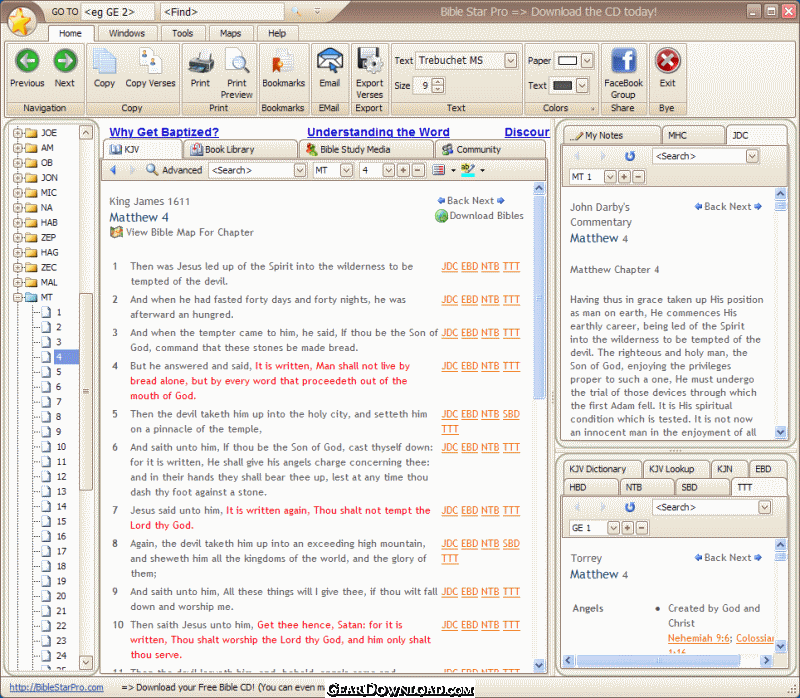Viewport: 800px width, 698px height.
Task: Click minus button beside GE 1 in TTT panel
Action: 642,528
